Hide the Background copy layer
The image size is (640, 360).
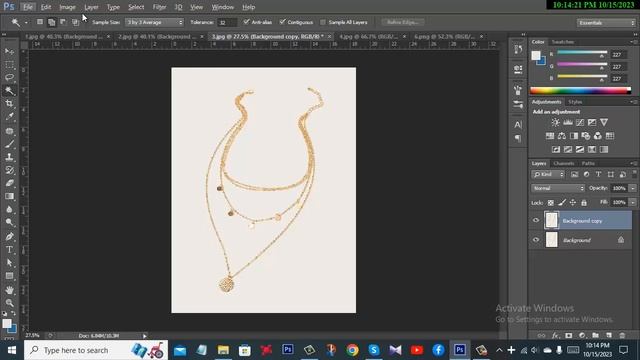pyautogui.click(x=536, y=220)
